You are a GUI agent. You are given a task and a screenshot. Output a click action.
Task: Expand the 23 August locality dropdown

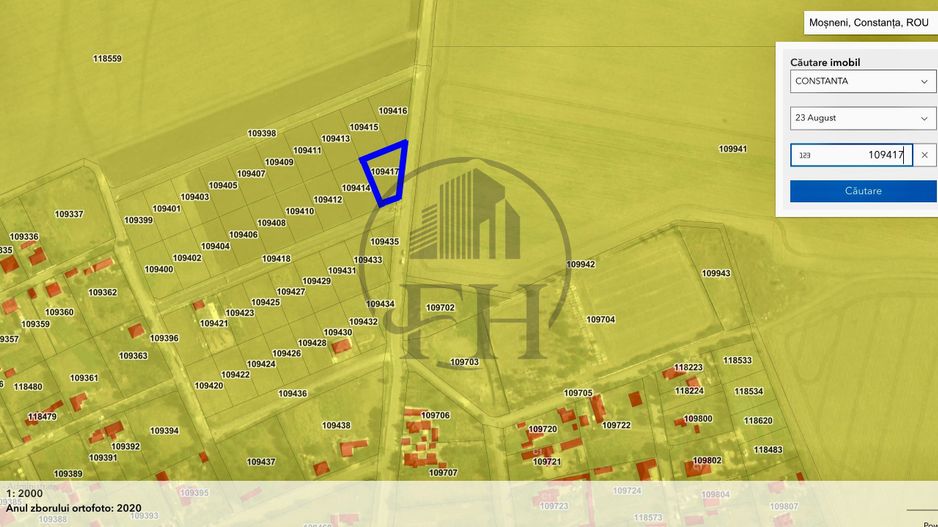[862, 118]
